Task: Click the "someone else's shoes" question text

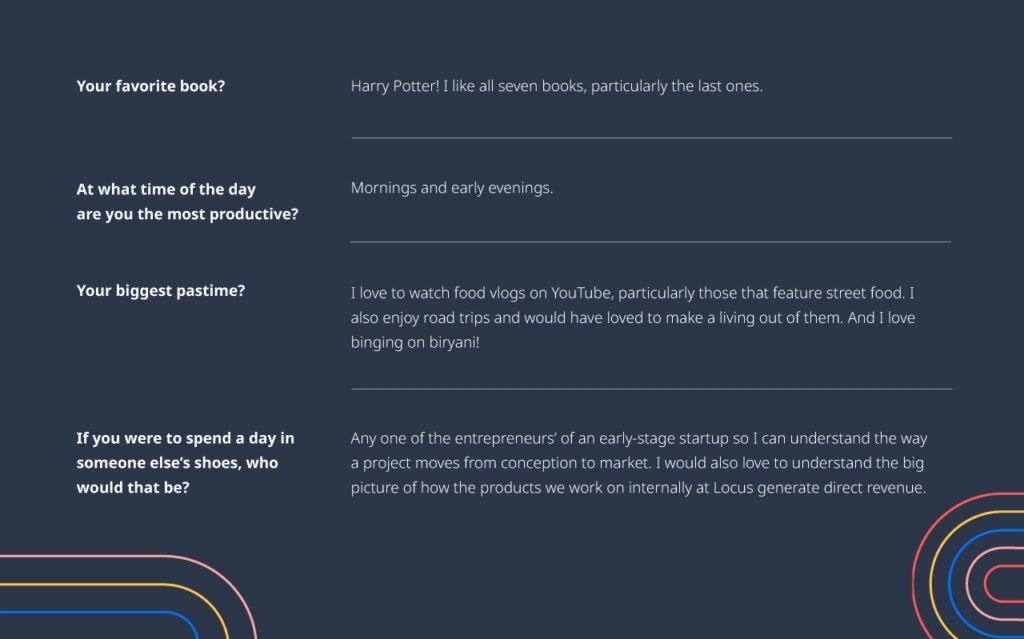Action: 177,463
